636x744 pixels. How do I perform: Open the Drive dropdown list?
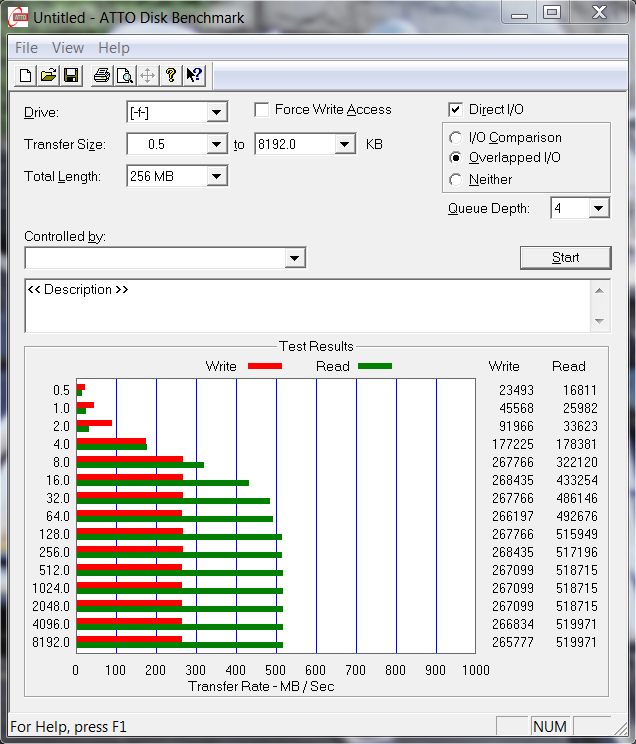coord(216,113)
